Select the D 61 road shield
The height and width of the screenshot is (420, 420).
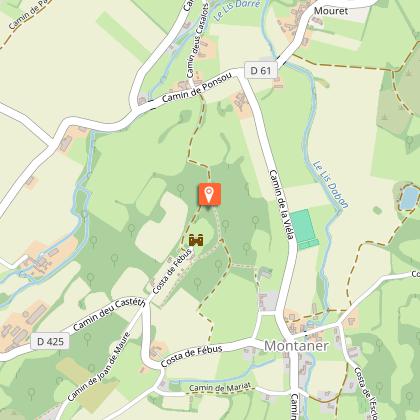(x=261, y=70)
